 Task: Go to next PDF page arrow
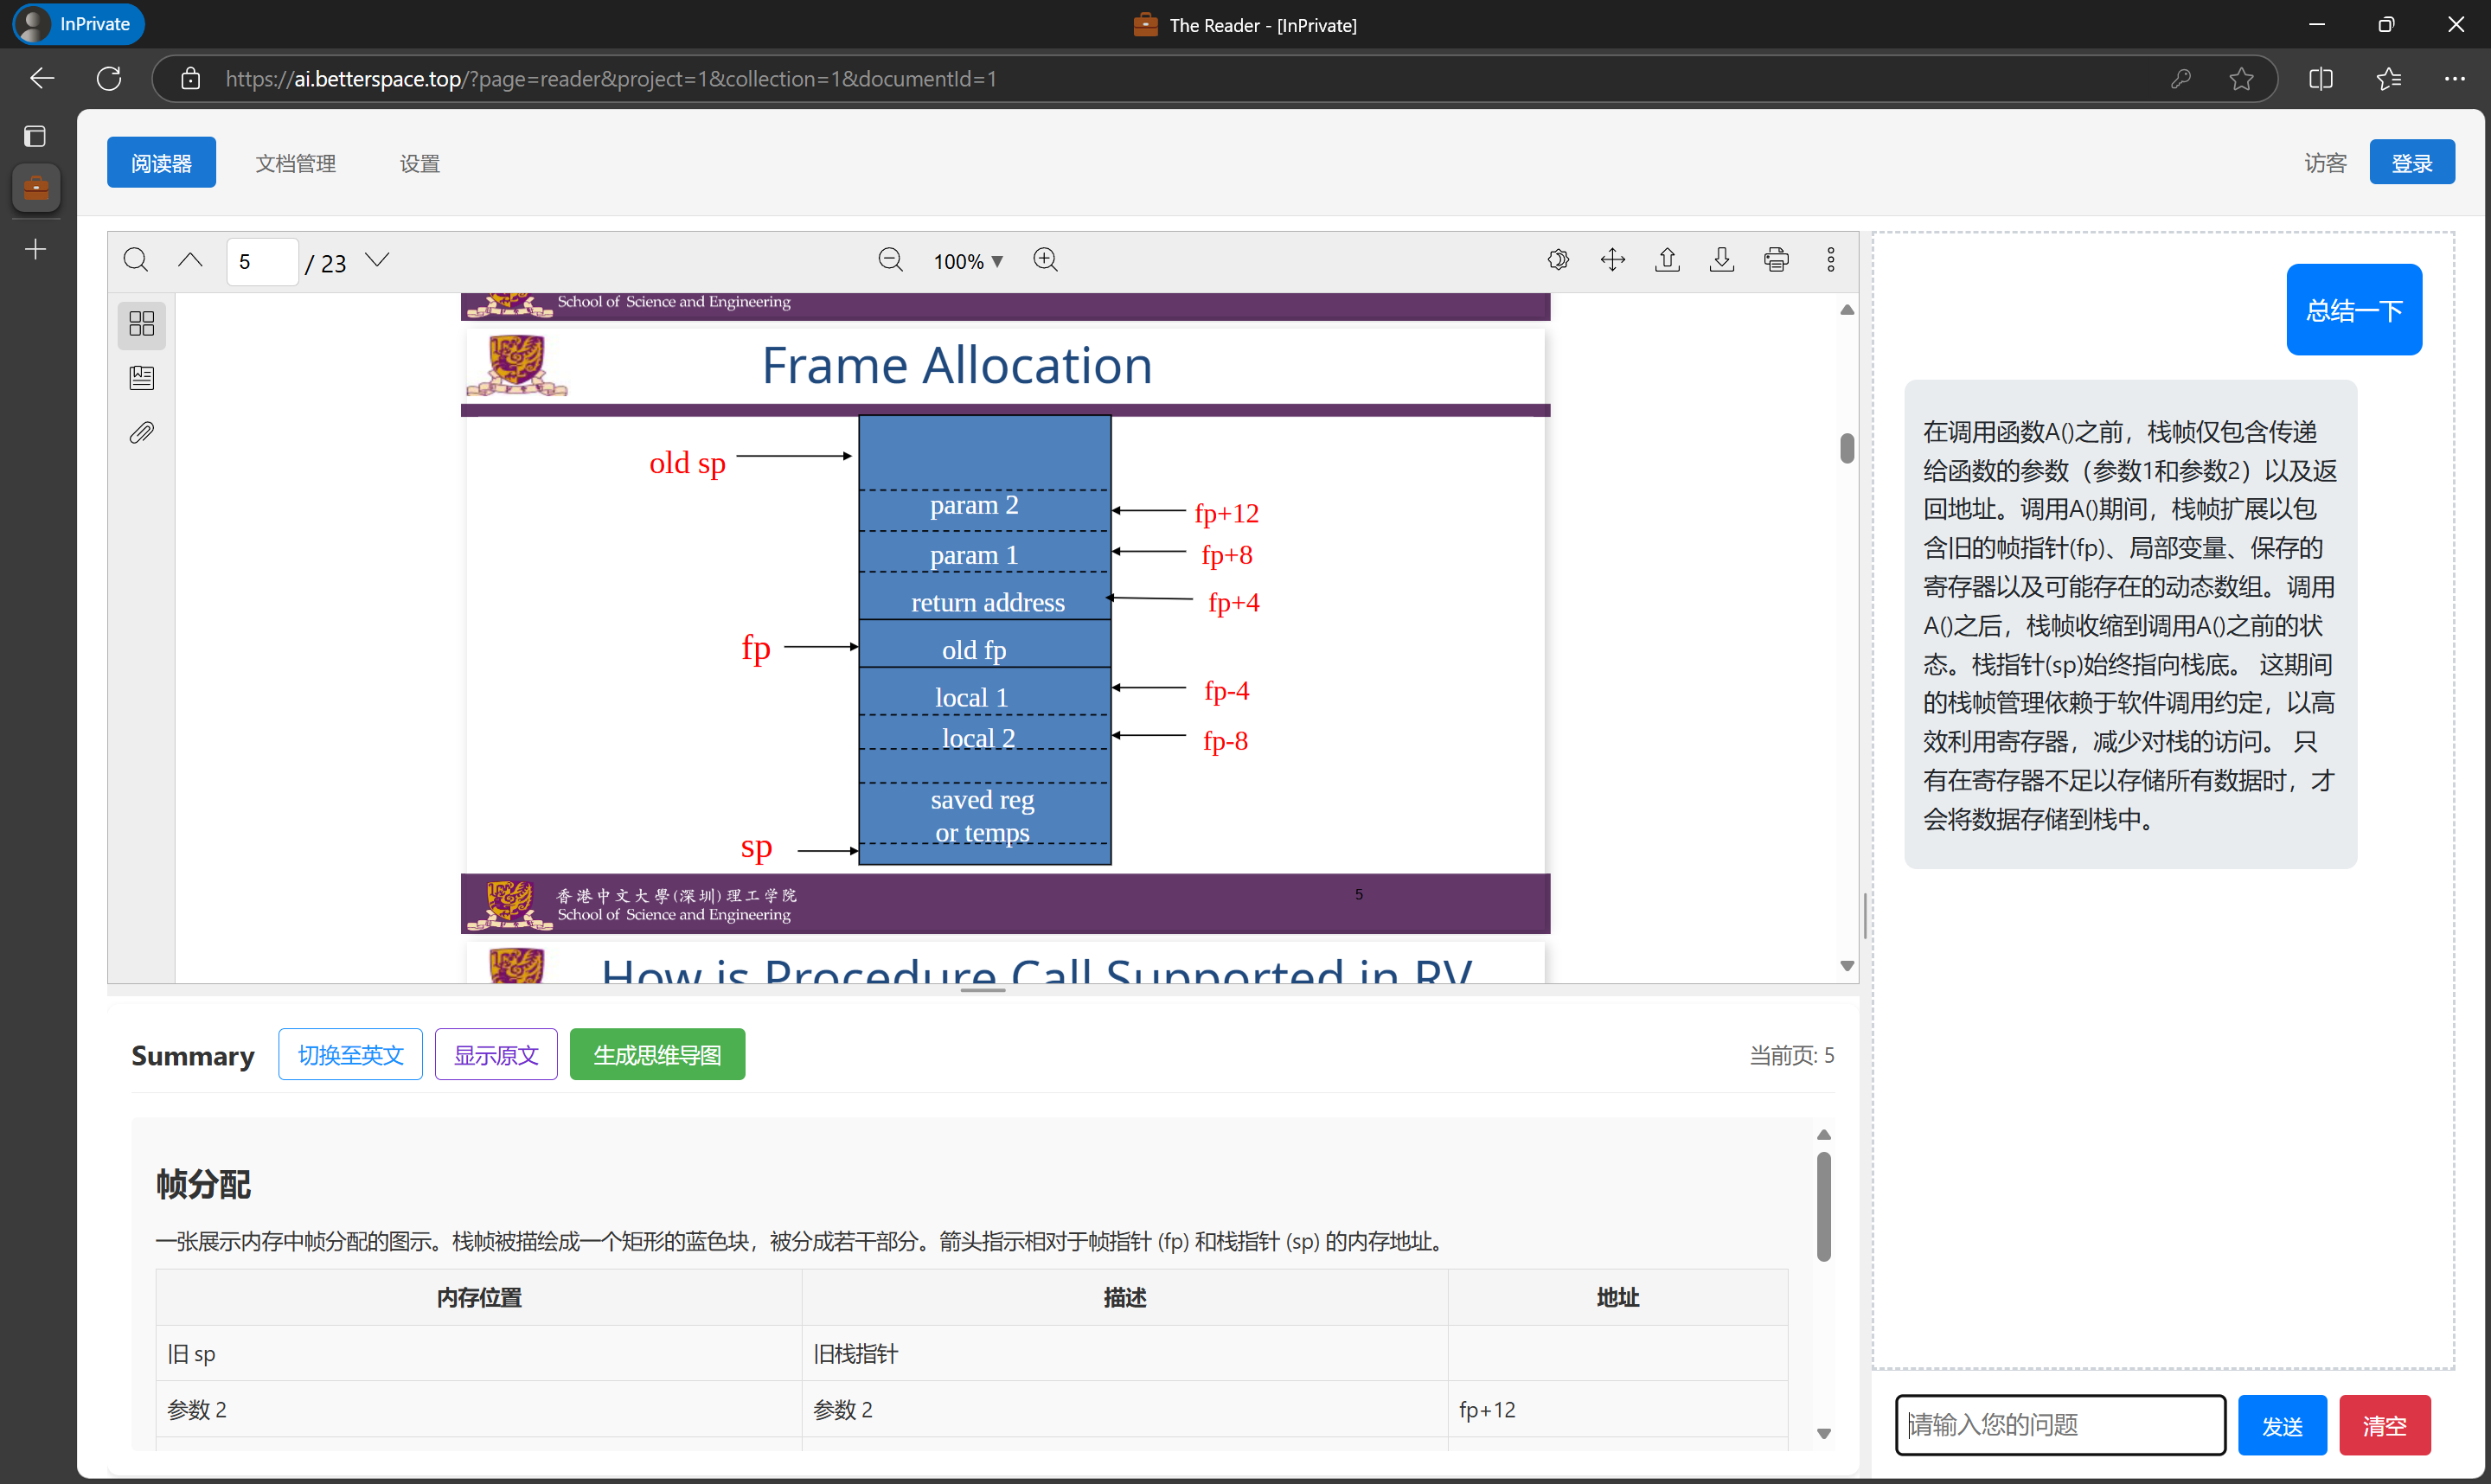click(377, 261)
